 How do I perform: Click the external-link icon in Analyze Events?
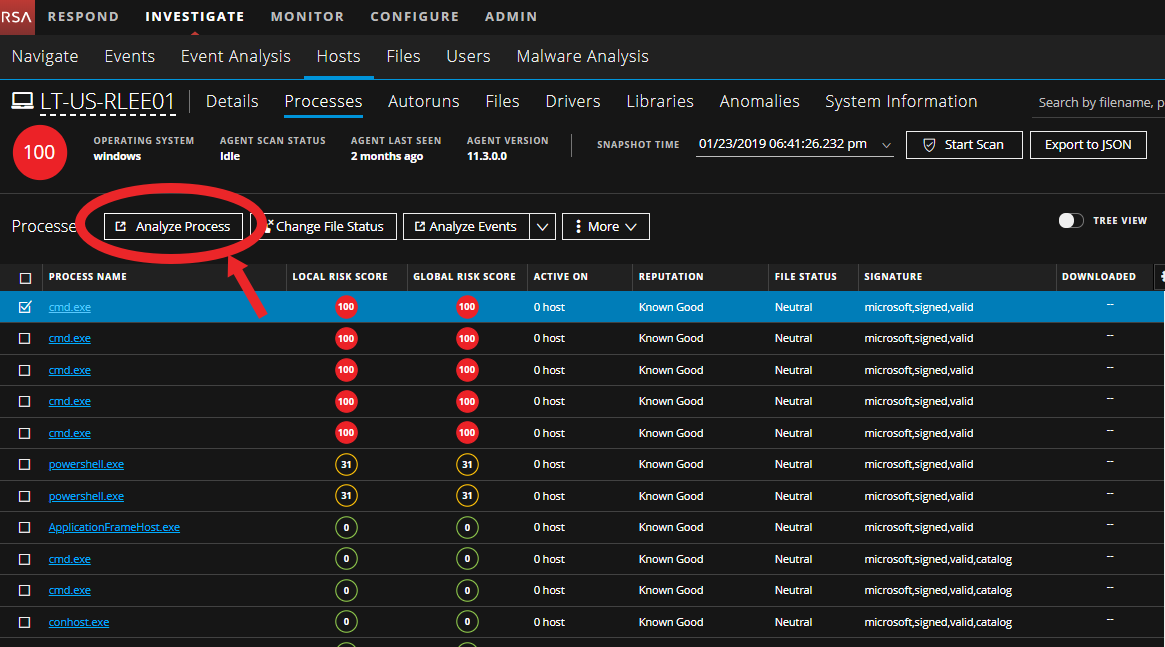click(x=419, y=227)
